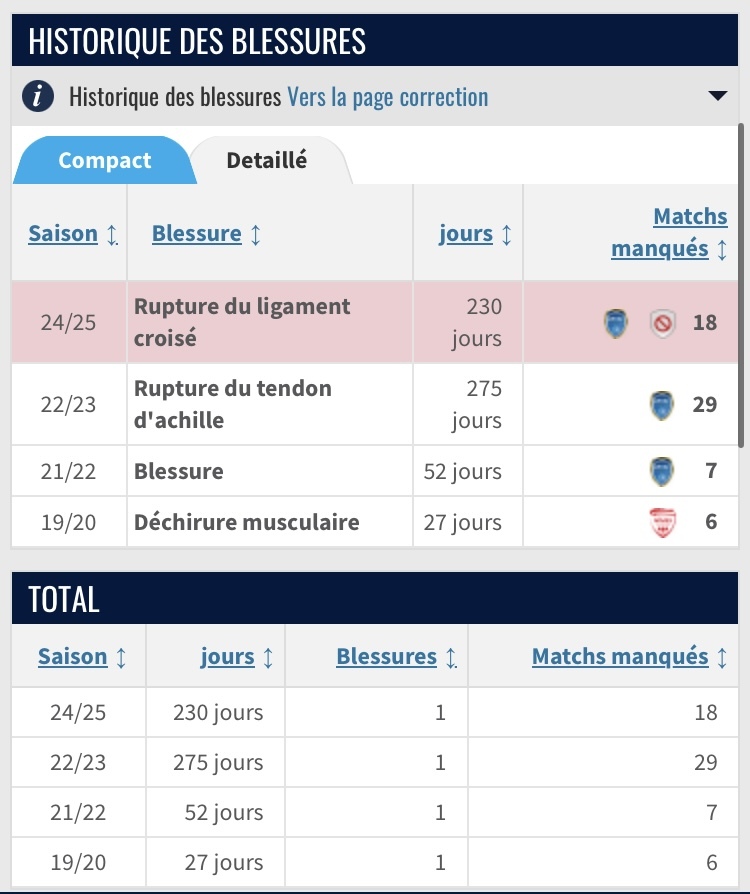750x894 pixels.
Task: Click the blue club crest in the 24/25 row
Action: coord(615,323)
